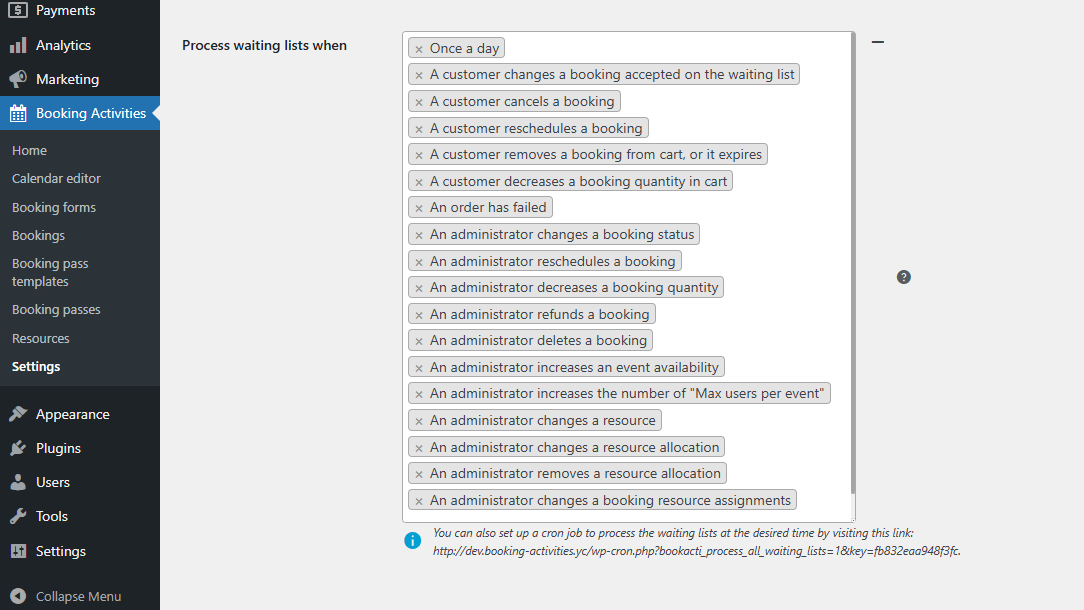Click the help question mark icon
Viewport: 1084px width, 610px height.
tap(904, 277)
